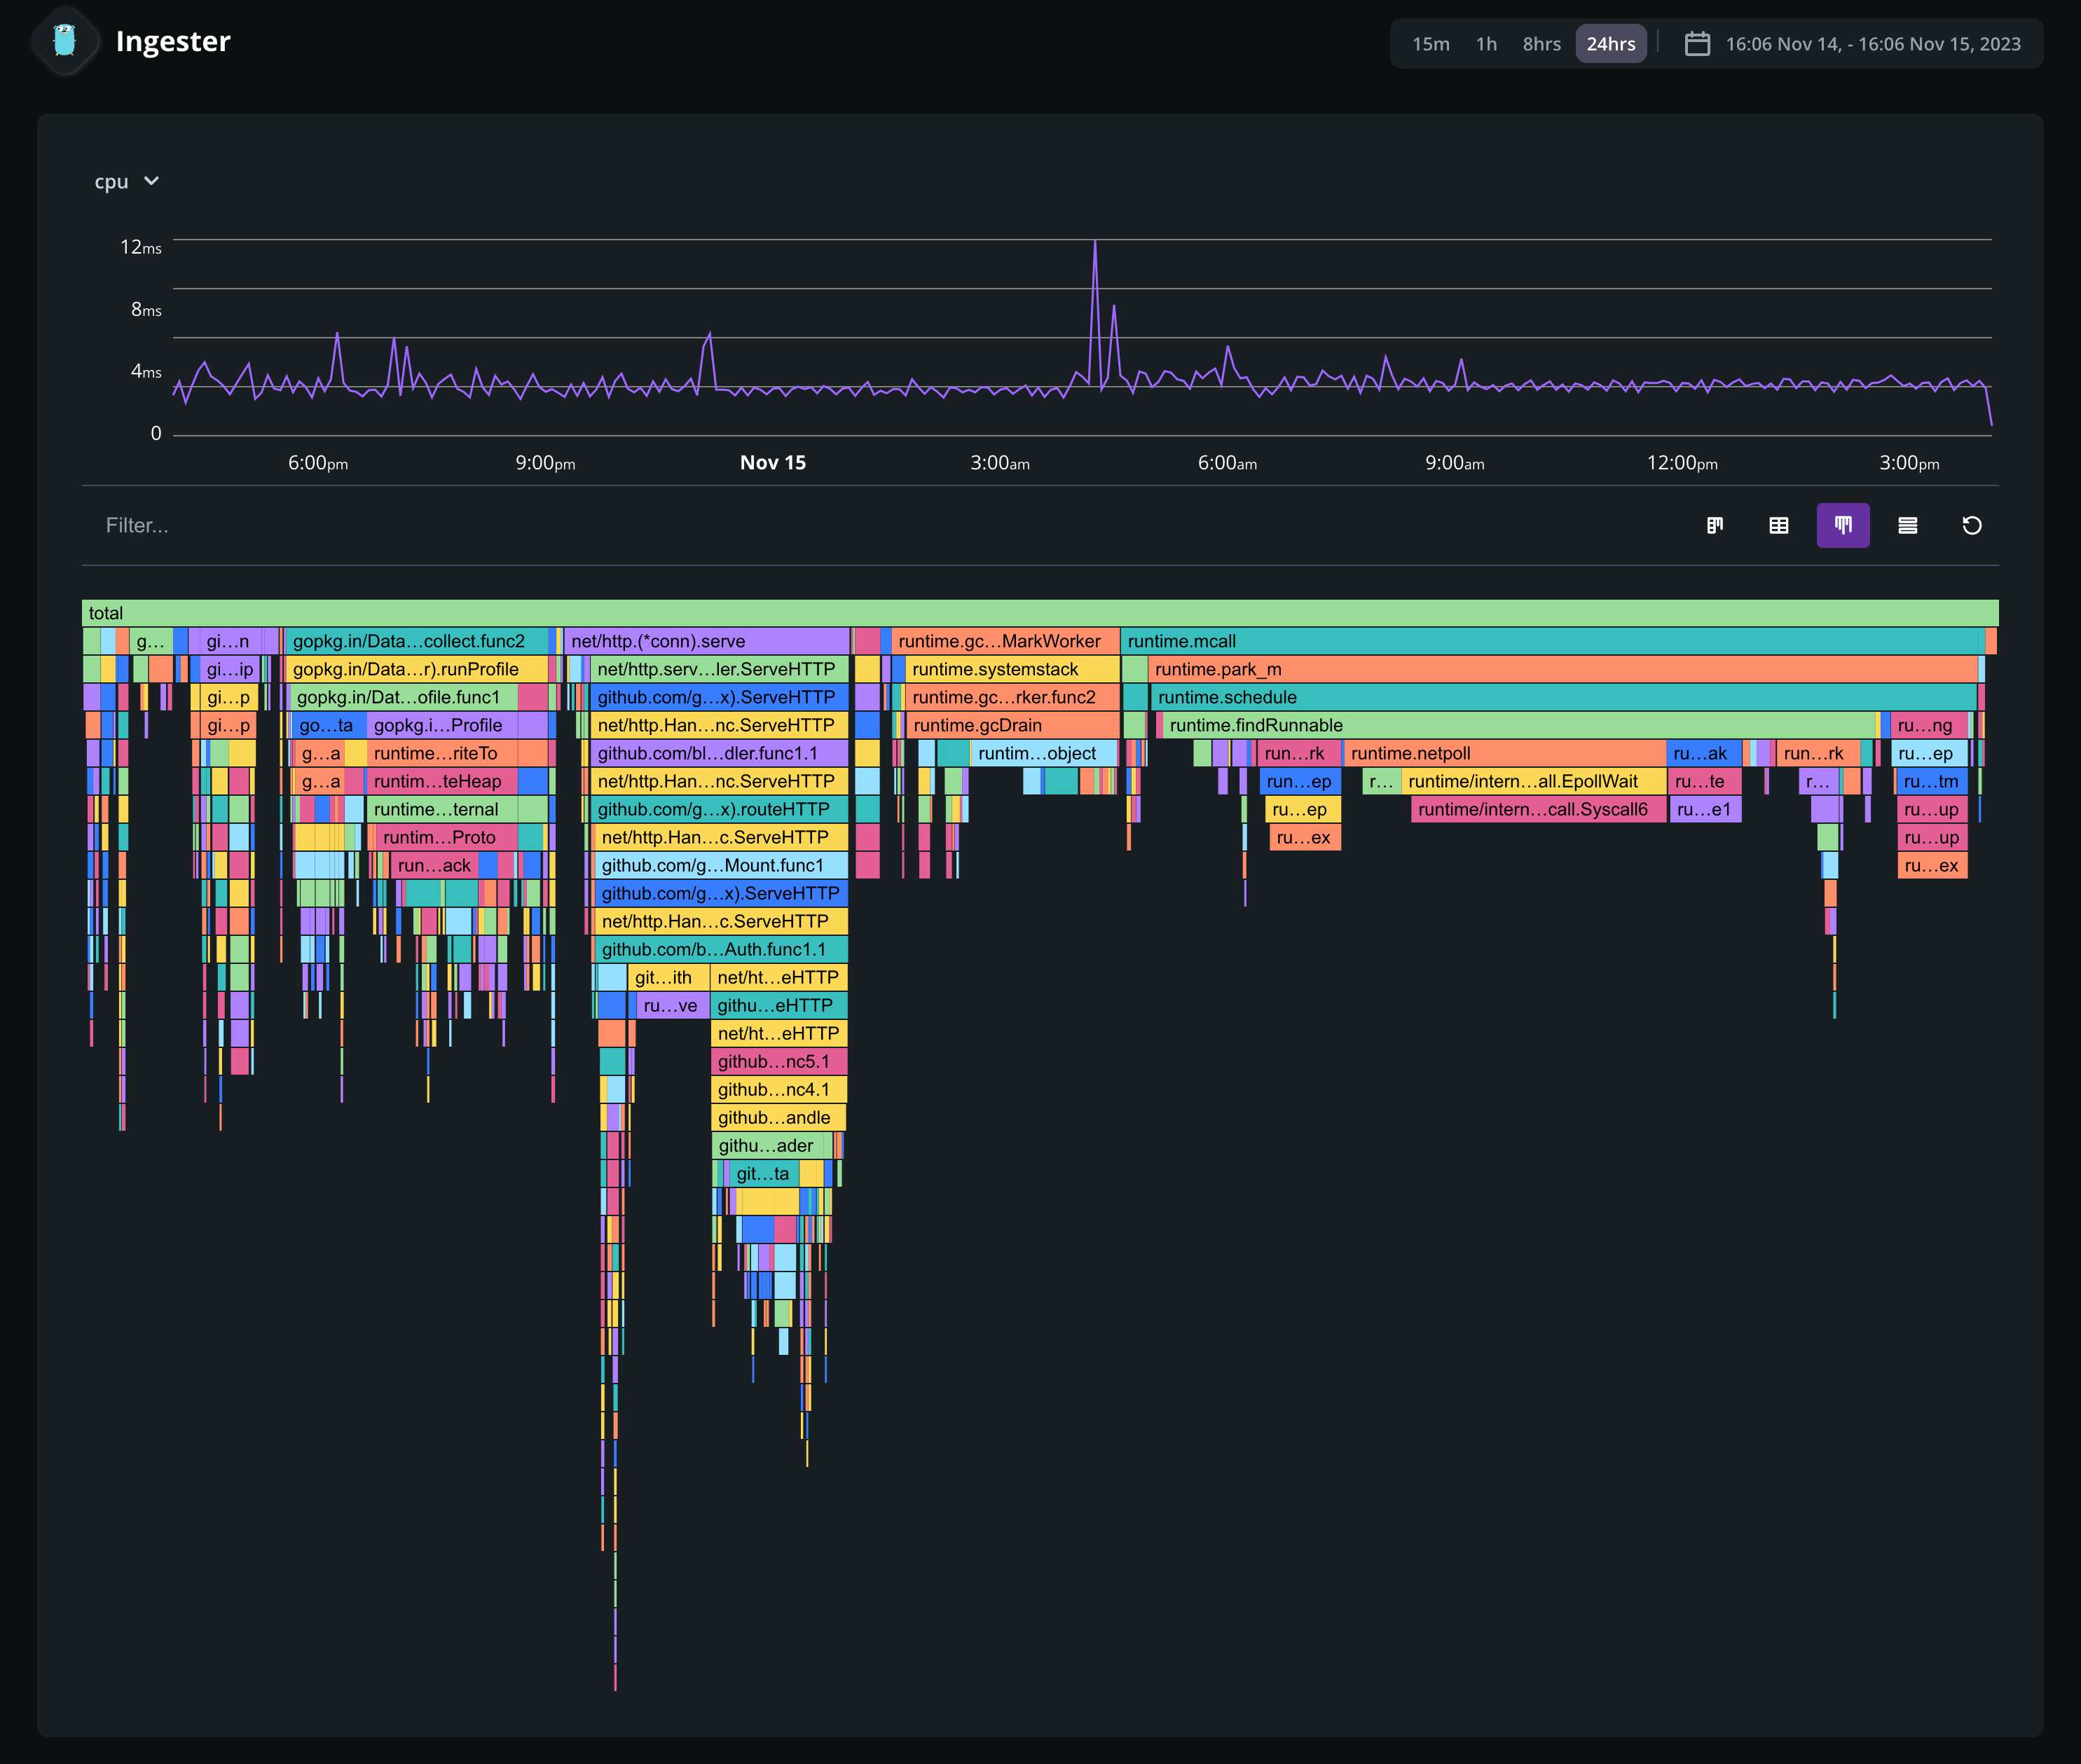
Task: Click the runtime.mcall flamegraph block
Action: [x=1550, y=641]
